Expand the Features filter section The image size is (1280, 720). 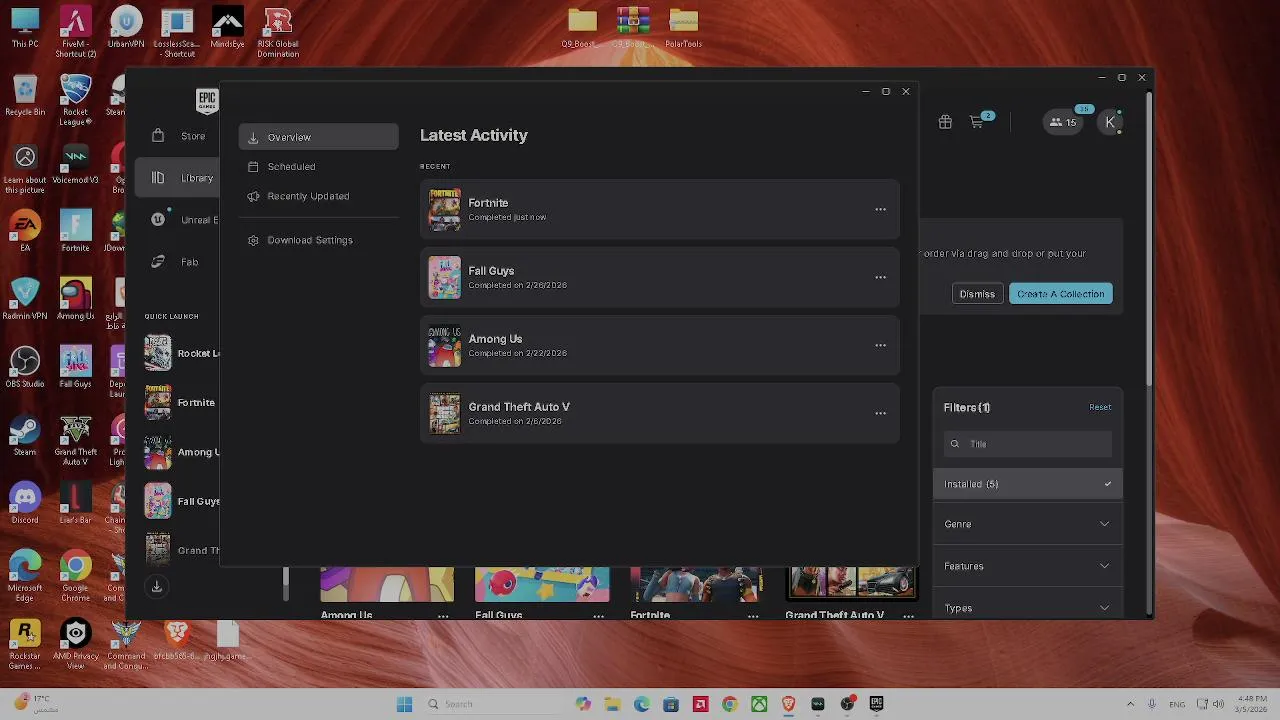point(1028,566)
